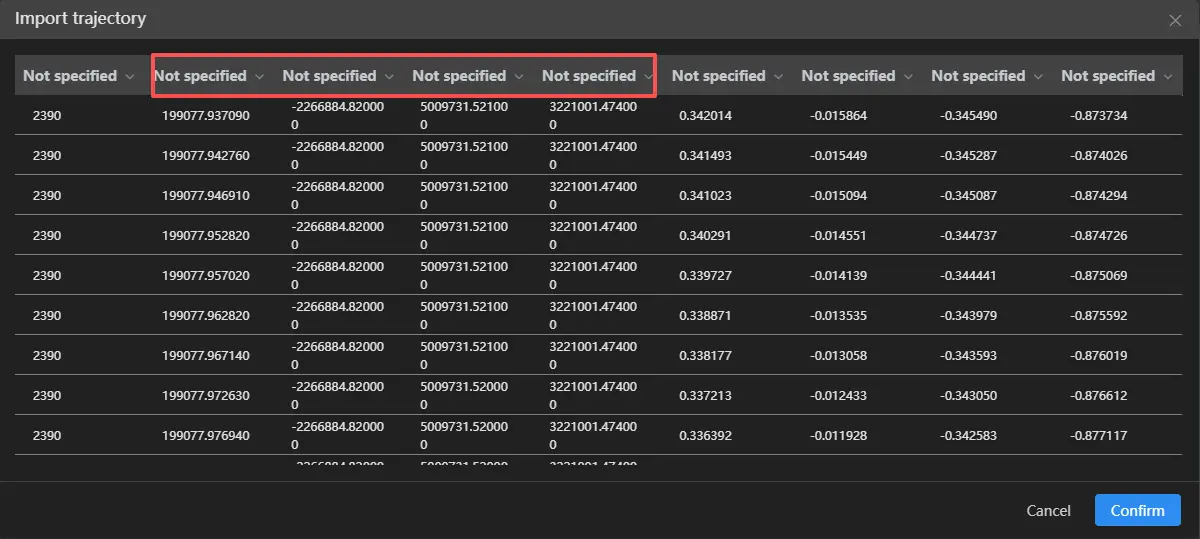Click the Confirm button
This screenshot has height=539, width=1200.
click(x=1137, y=510)
